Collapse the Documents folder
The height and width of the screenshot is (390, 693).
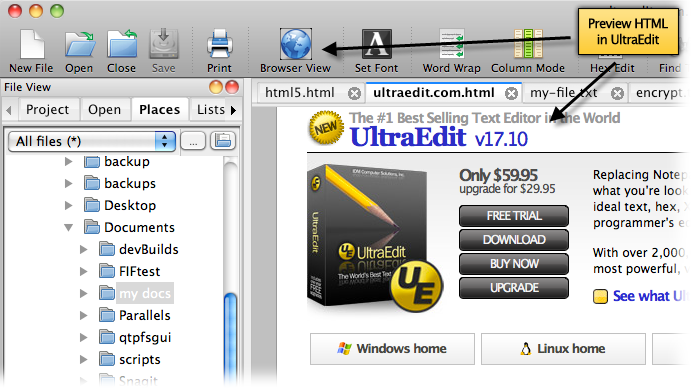69,228
